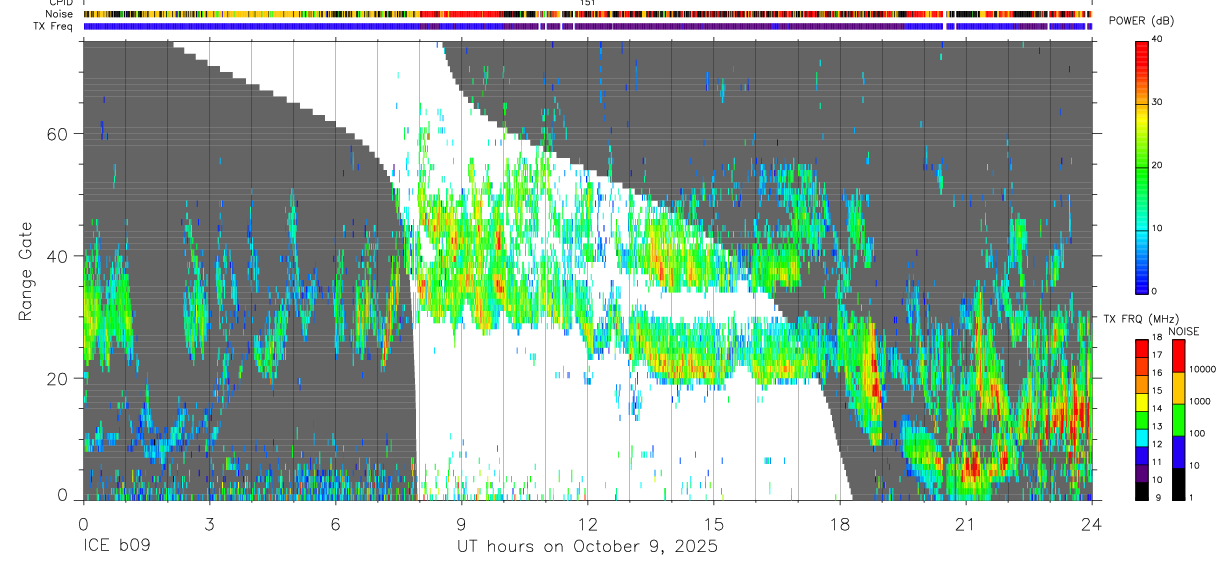This screenshot has height=567, width=1228.
Task: Click the 'ICE b09' radar label
Action: (116, 547)
